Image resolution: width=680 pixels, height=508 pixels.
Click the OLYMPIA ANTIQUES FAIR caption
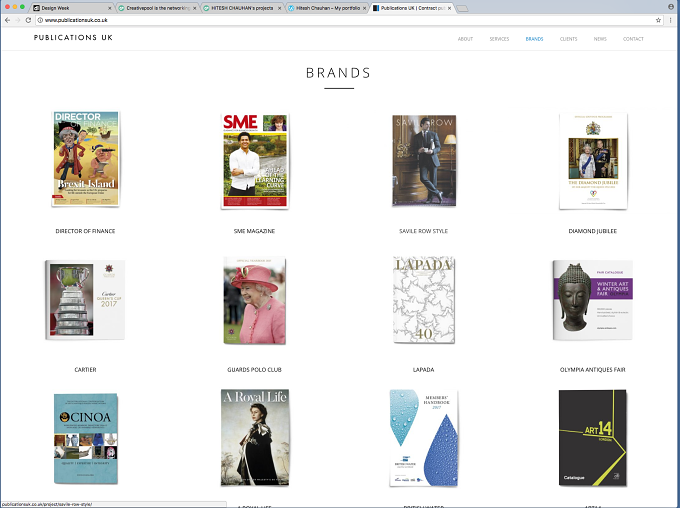(593, 370)
